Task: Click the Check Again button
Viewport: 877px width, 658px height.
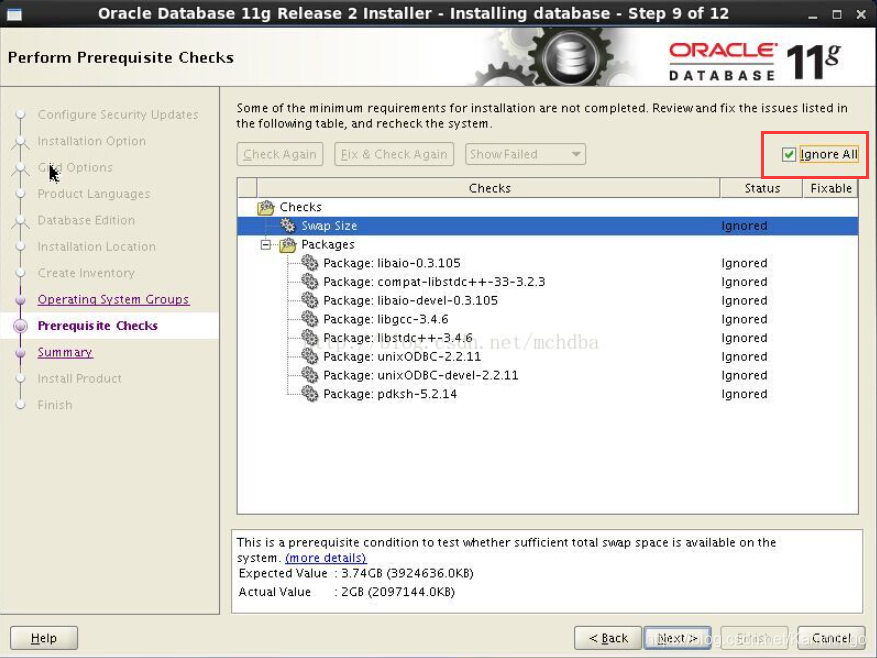Action: (x=280, y=154)
